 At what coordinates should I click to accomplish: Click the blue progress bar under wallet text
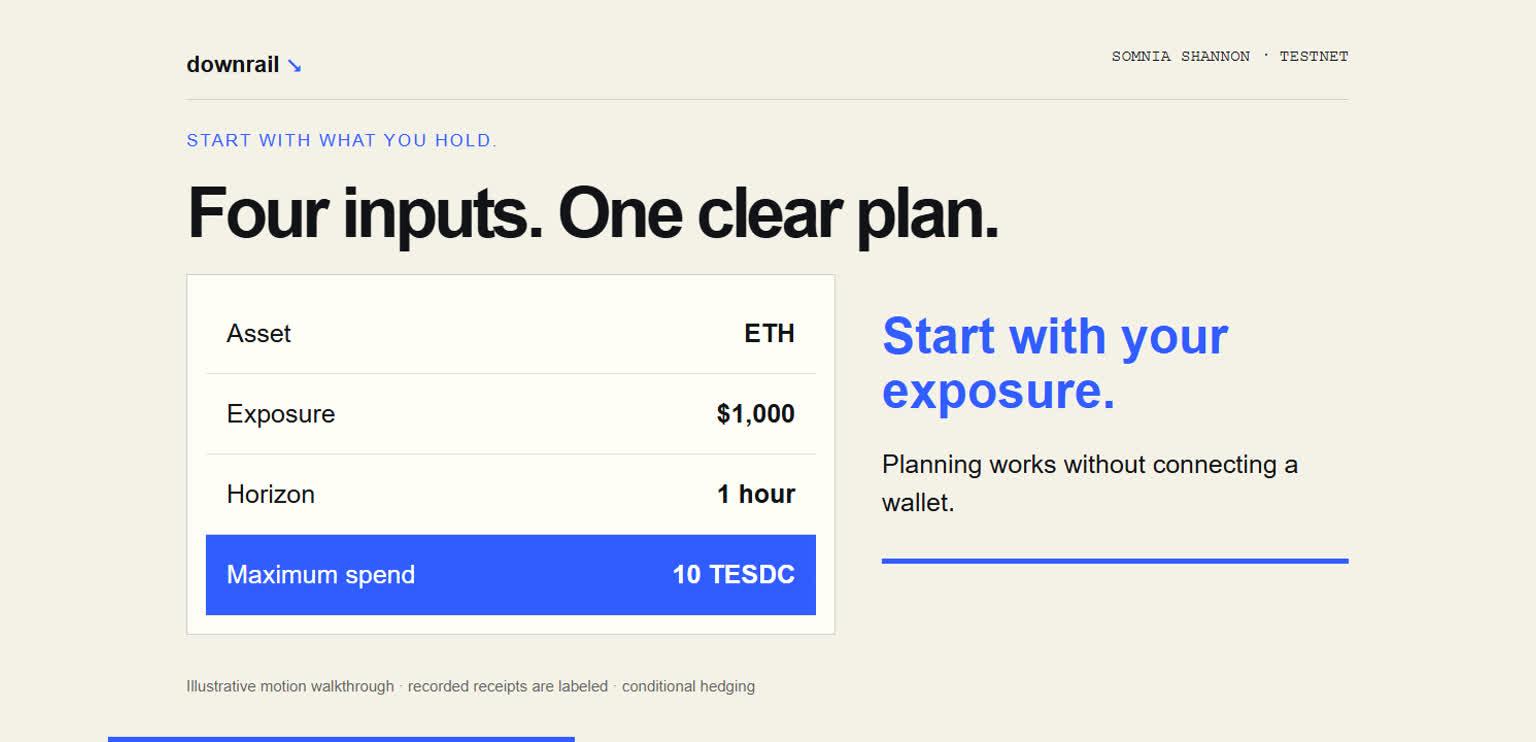1115,561
